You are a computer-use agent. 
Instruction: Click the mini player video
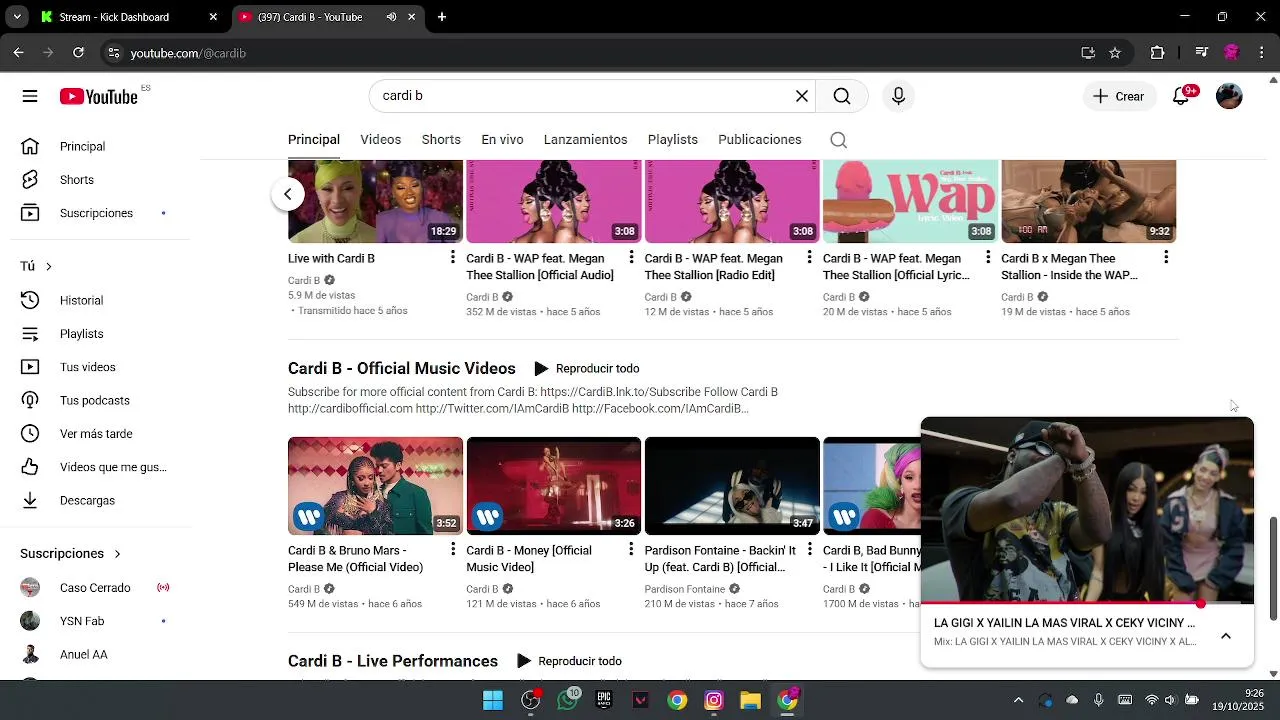1087,510
